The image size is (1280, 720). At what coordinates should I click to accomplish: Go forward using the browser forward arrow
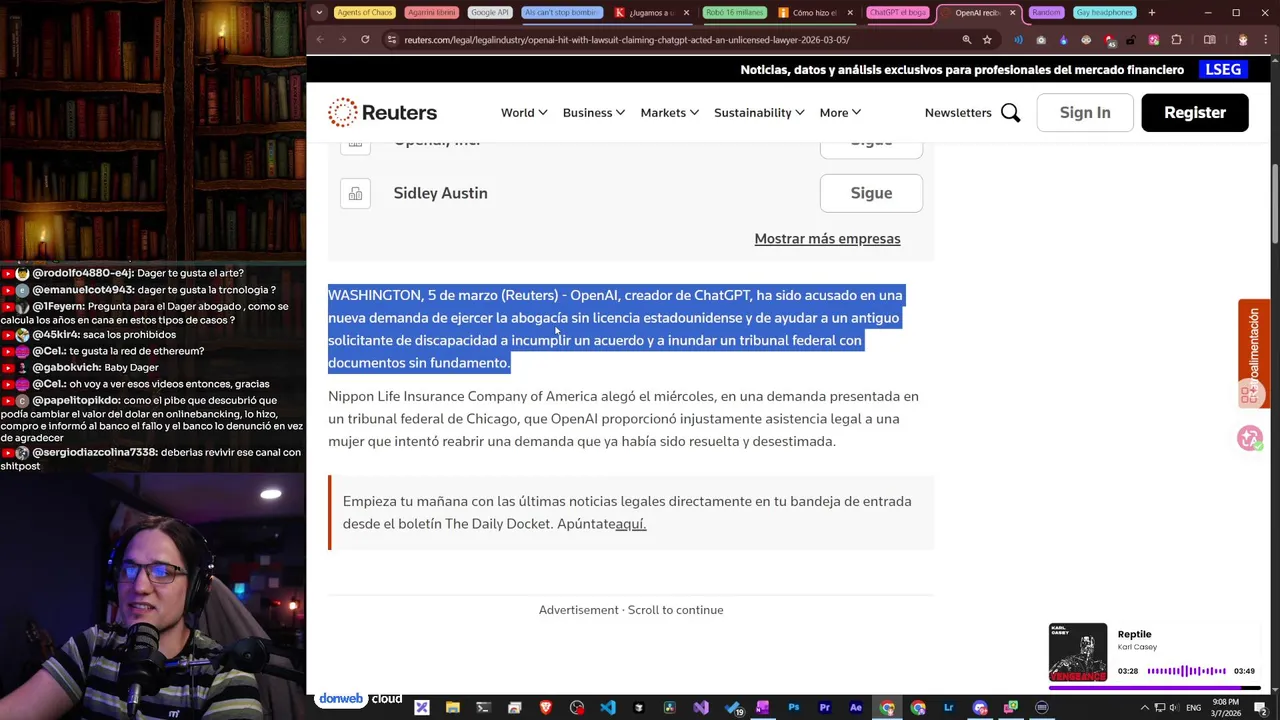point(342,40)
